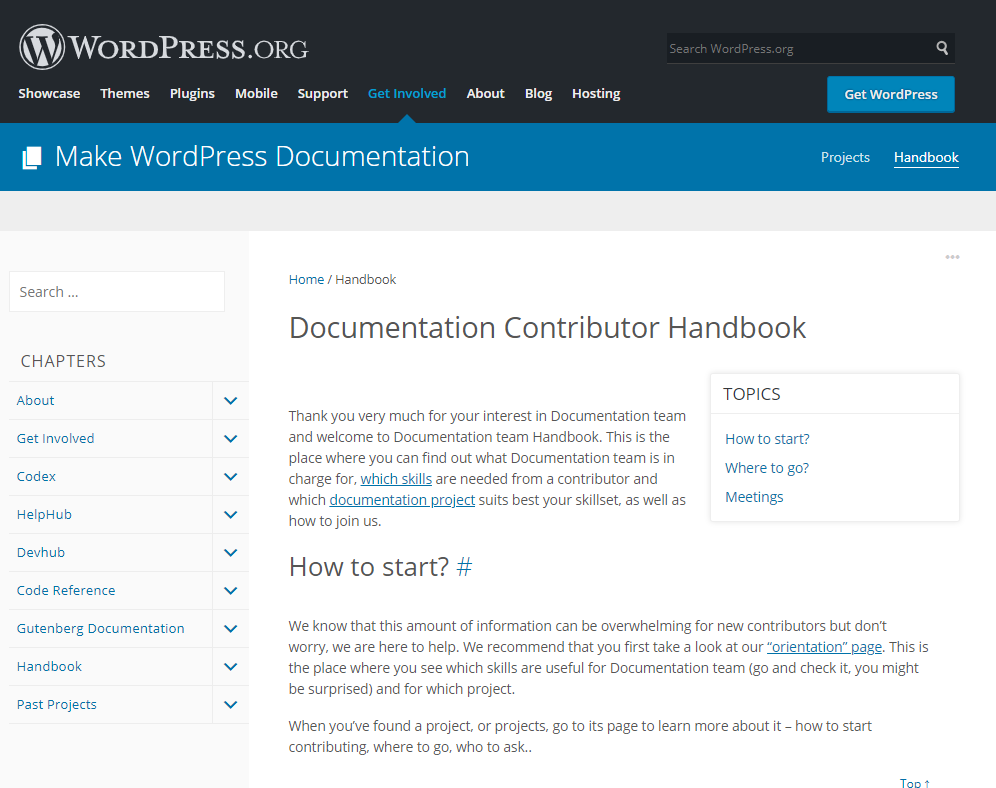Focus the sidebar Search ... field
Screen dimensions: 996x788
117,291
